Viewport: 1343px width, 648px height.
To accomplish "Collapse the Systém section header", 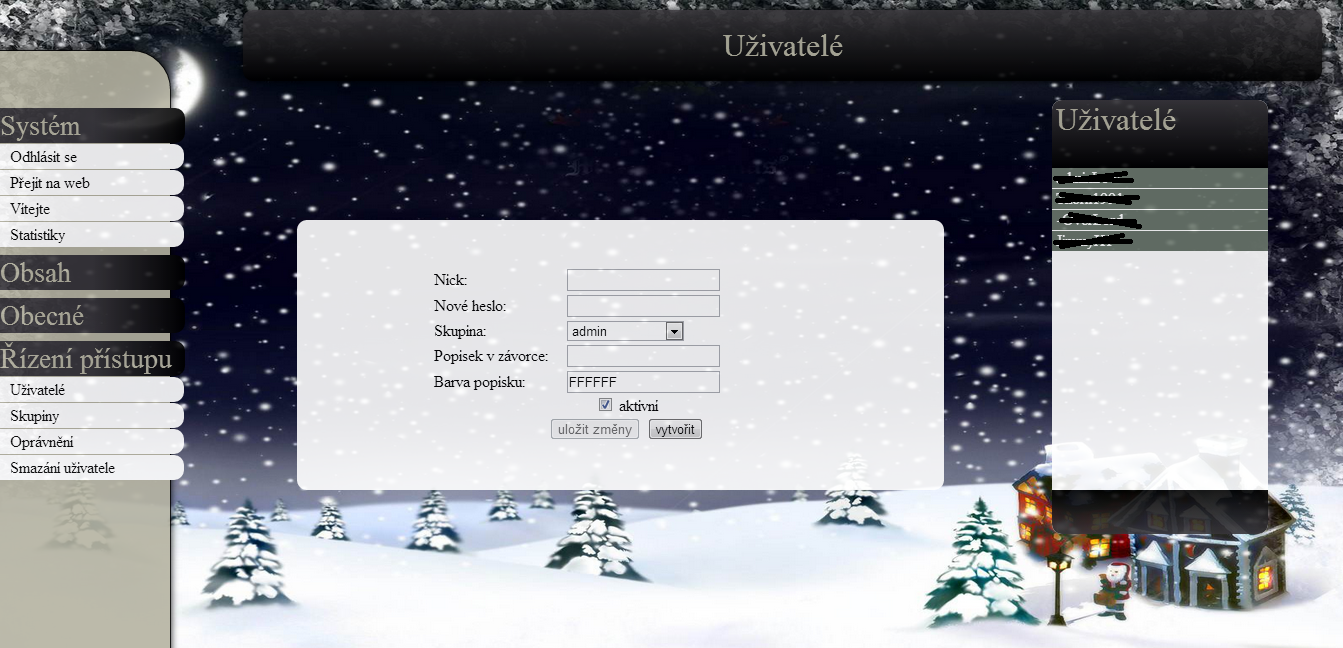I will [x=40, y=127].
